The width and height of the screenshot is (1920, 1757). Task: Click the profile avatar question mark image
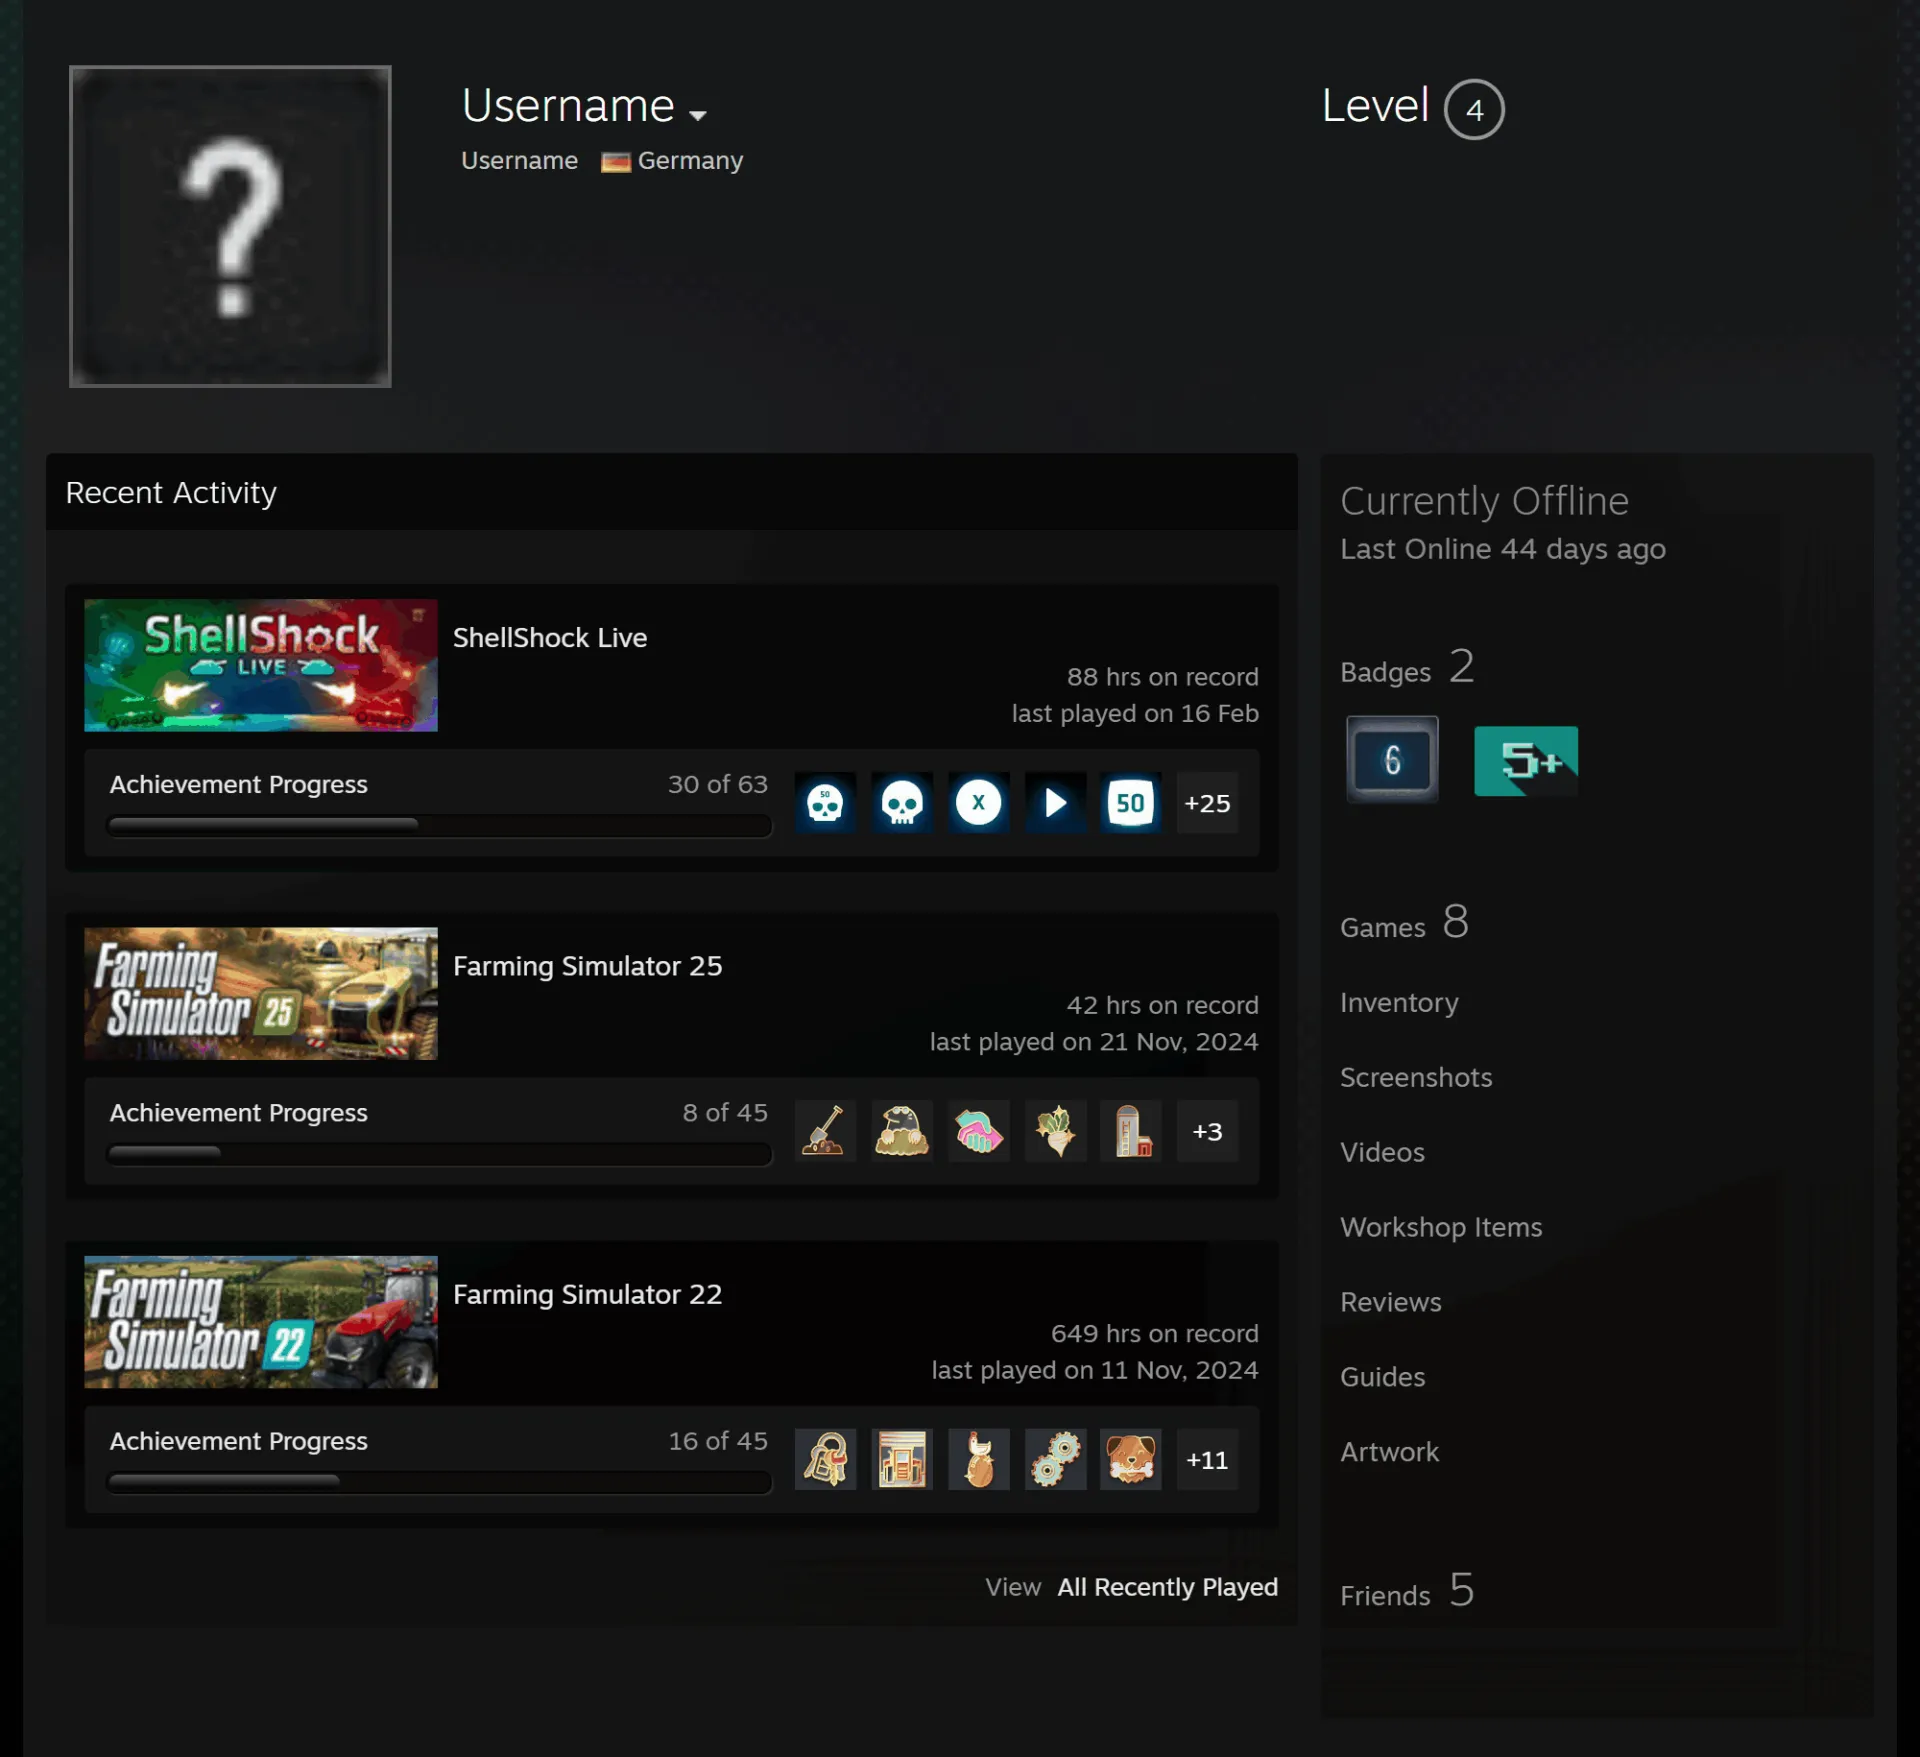[x=230, y=226]
